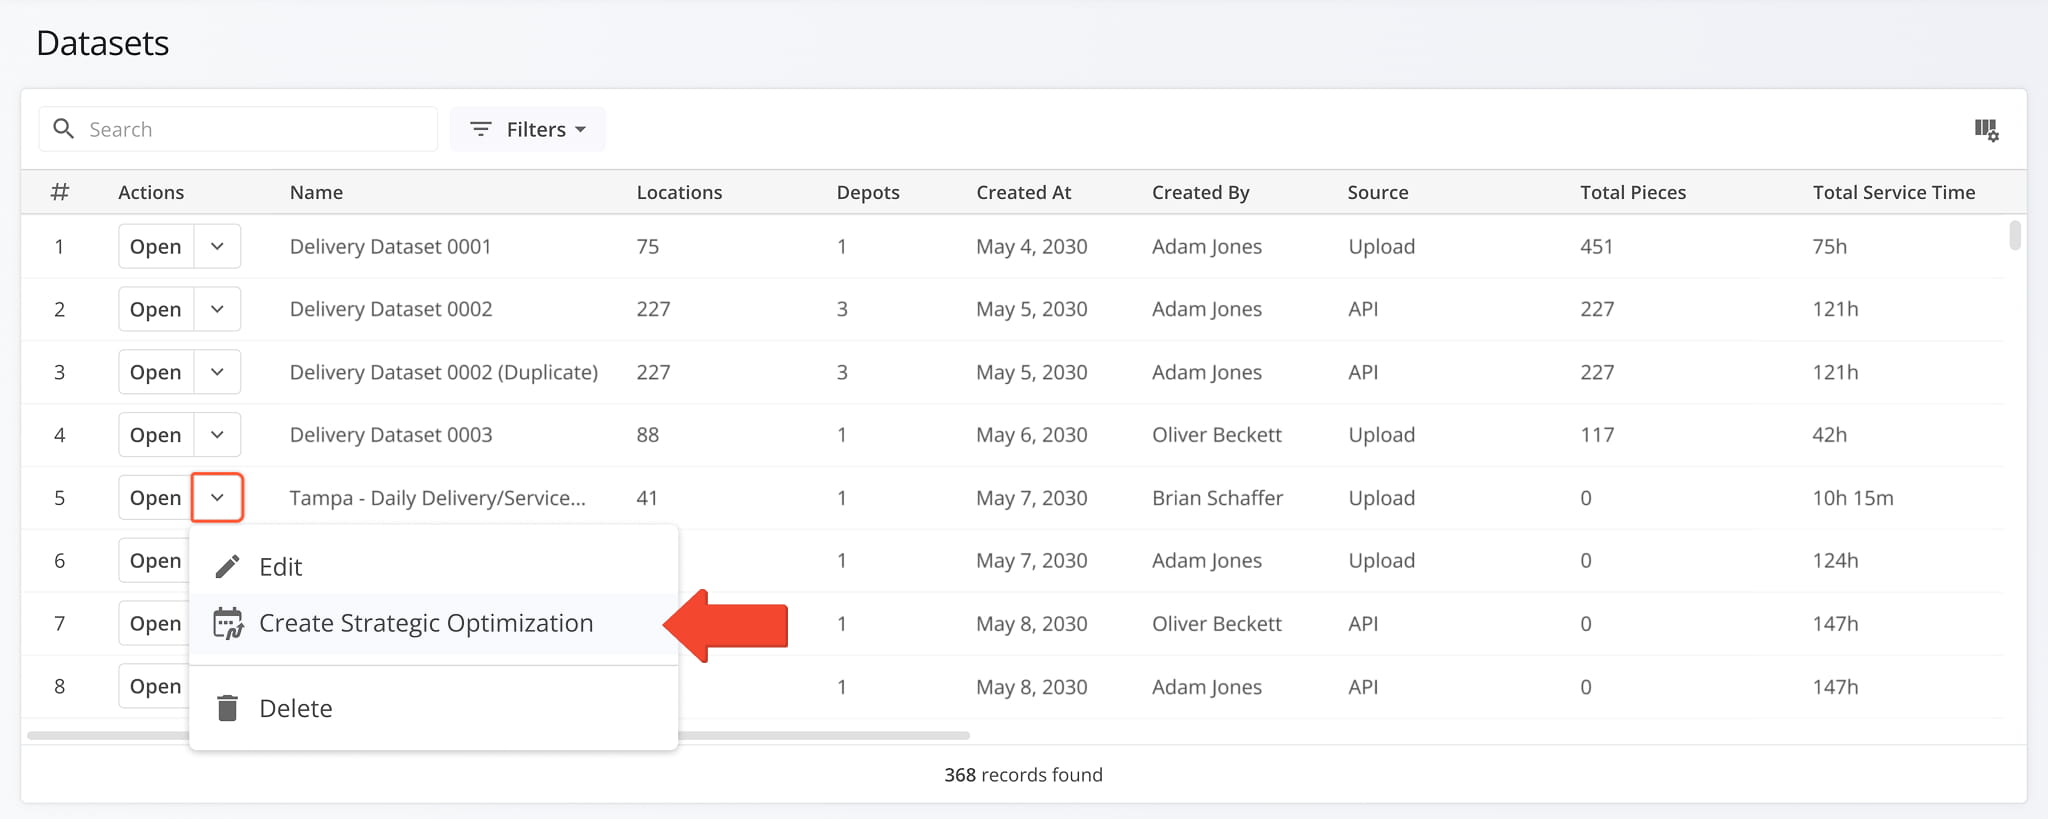
Task: Click the Actions column header
Action: [151, 192]
